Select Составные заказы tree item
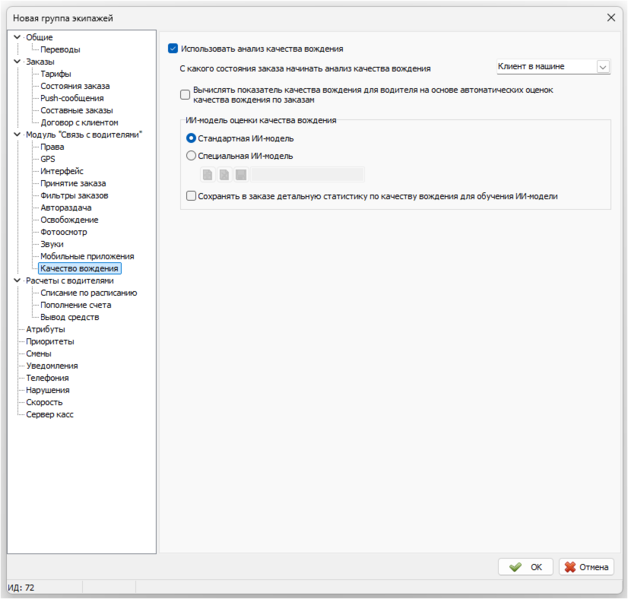 (76, 110)
